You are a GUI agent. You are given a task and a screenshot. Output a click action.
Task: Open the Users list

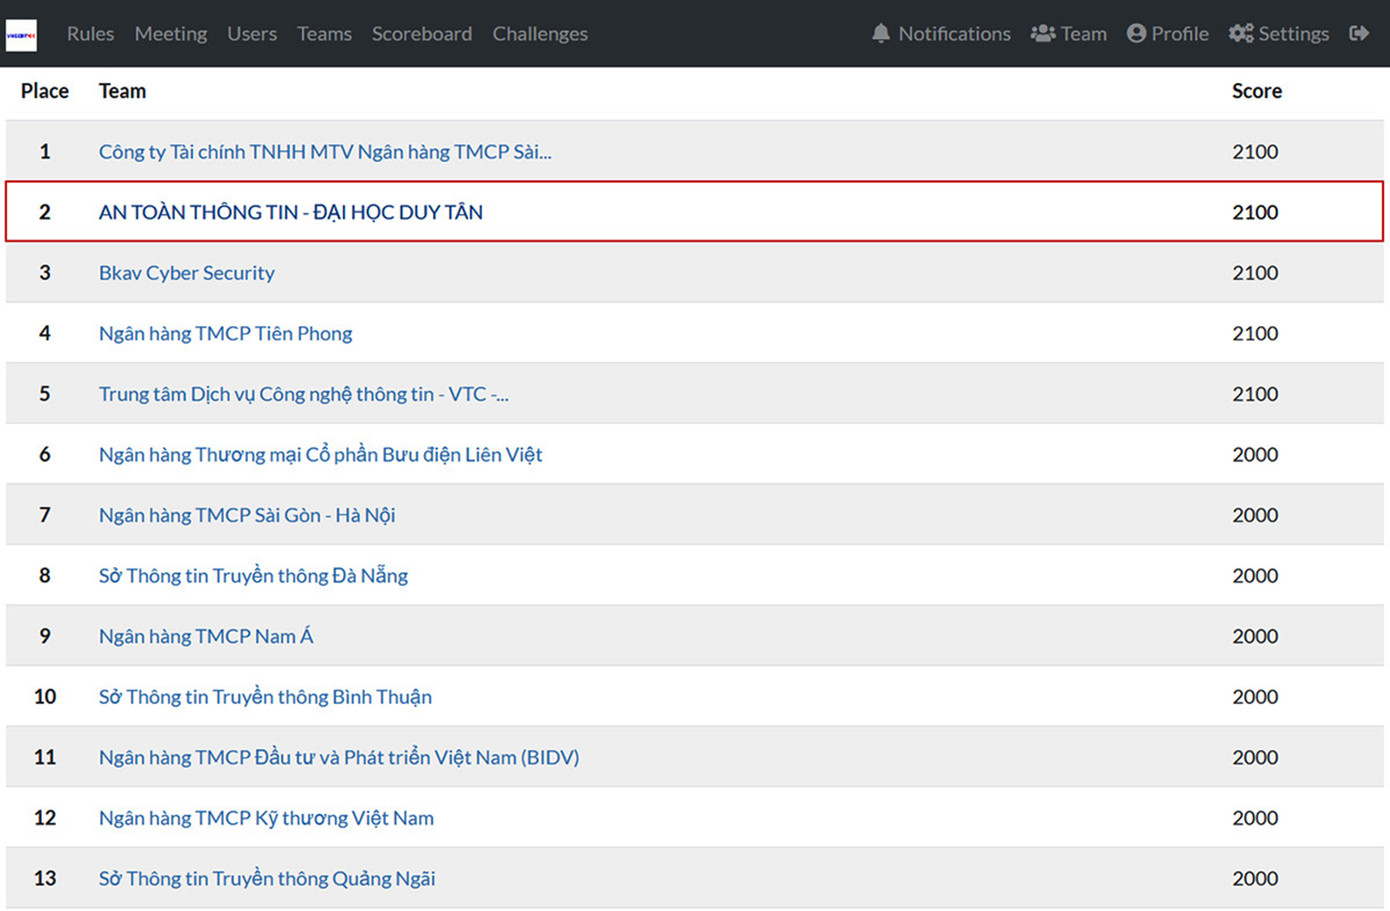point(252,34)
